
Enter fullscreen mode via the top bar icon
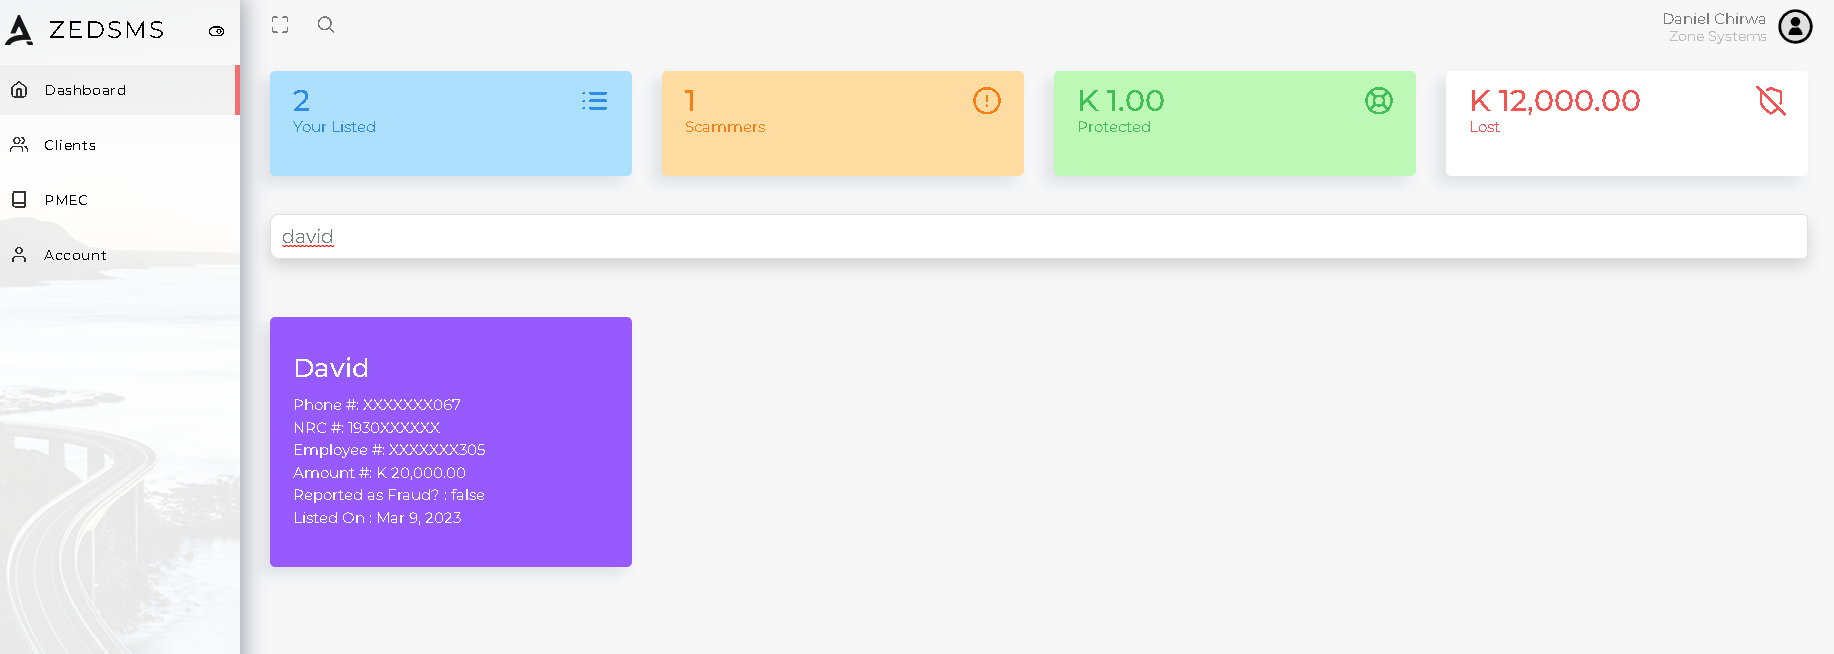280,25
